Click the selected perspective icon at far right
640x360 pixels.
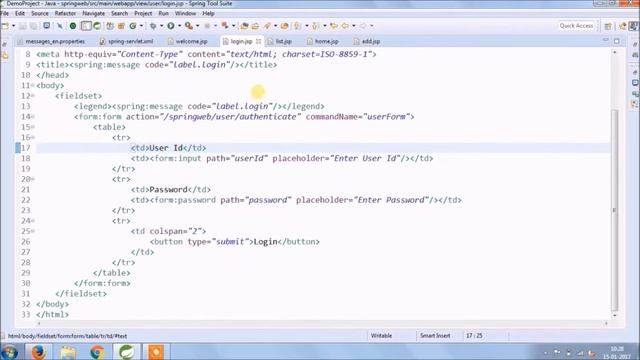point(633,26)
